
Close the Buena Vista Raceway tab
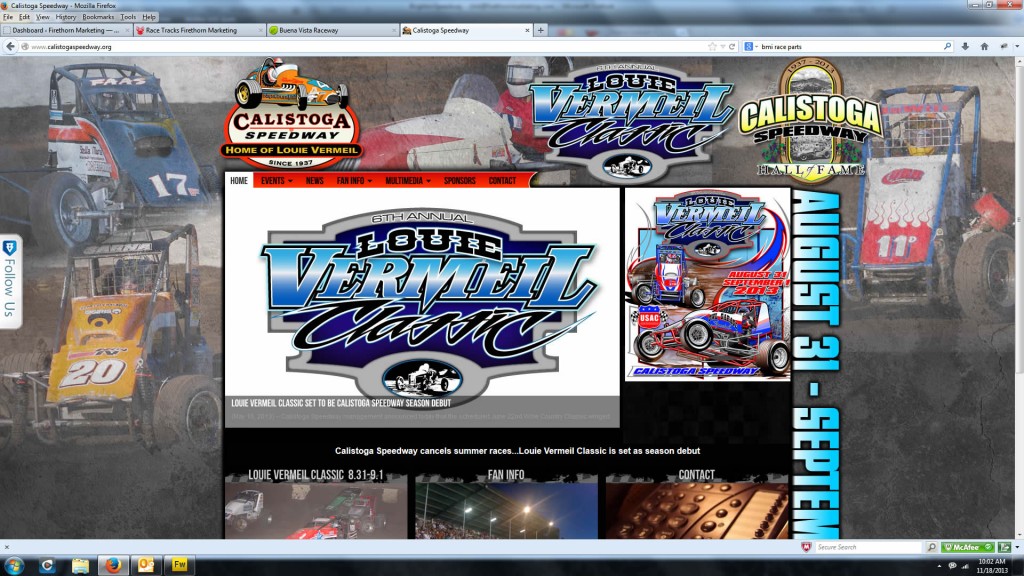394,30
